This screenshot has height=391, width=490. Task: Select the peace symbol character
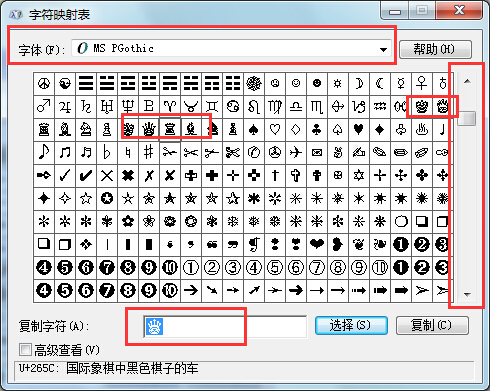pos(44,84)
